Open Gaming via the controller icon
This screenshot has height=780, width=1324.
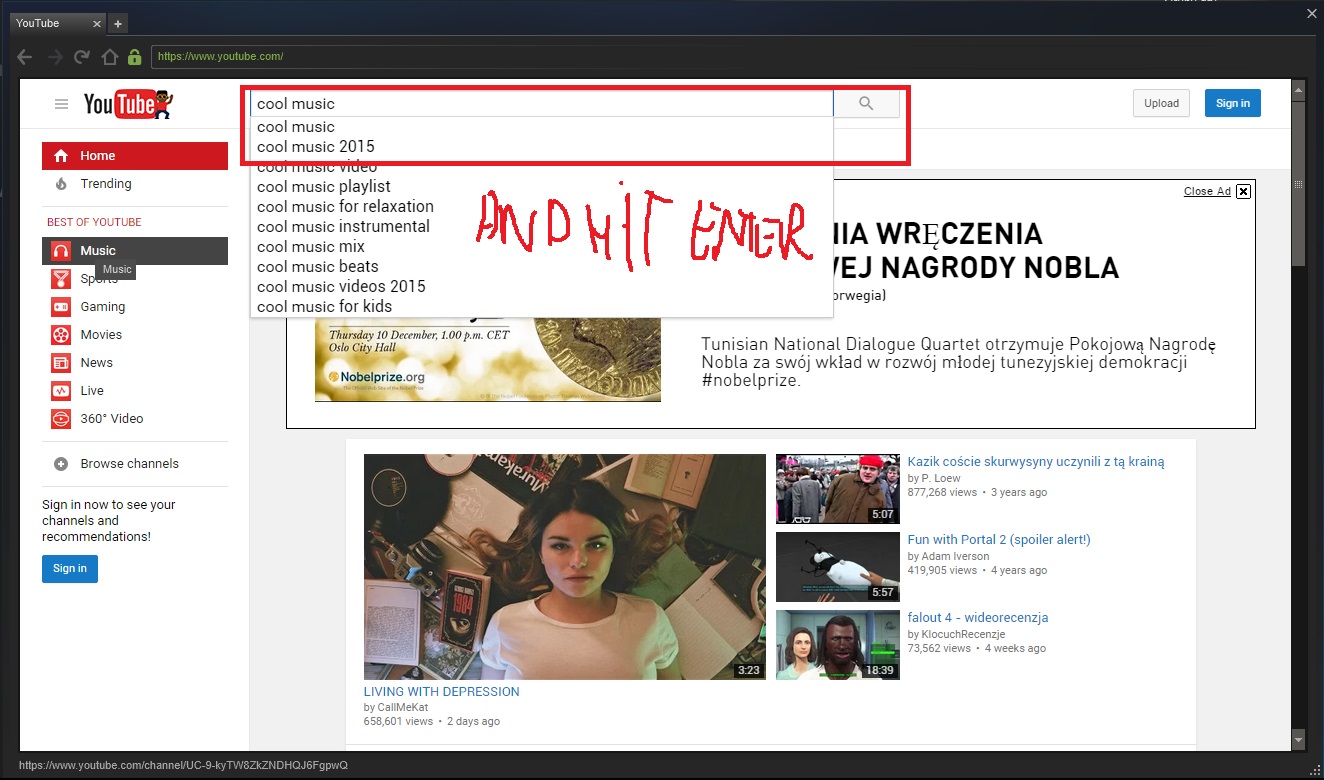click(x=61, y=307)
